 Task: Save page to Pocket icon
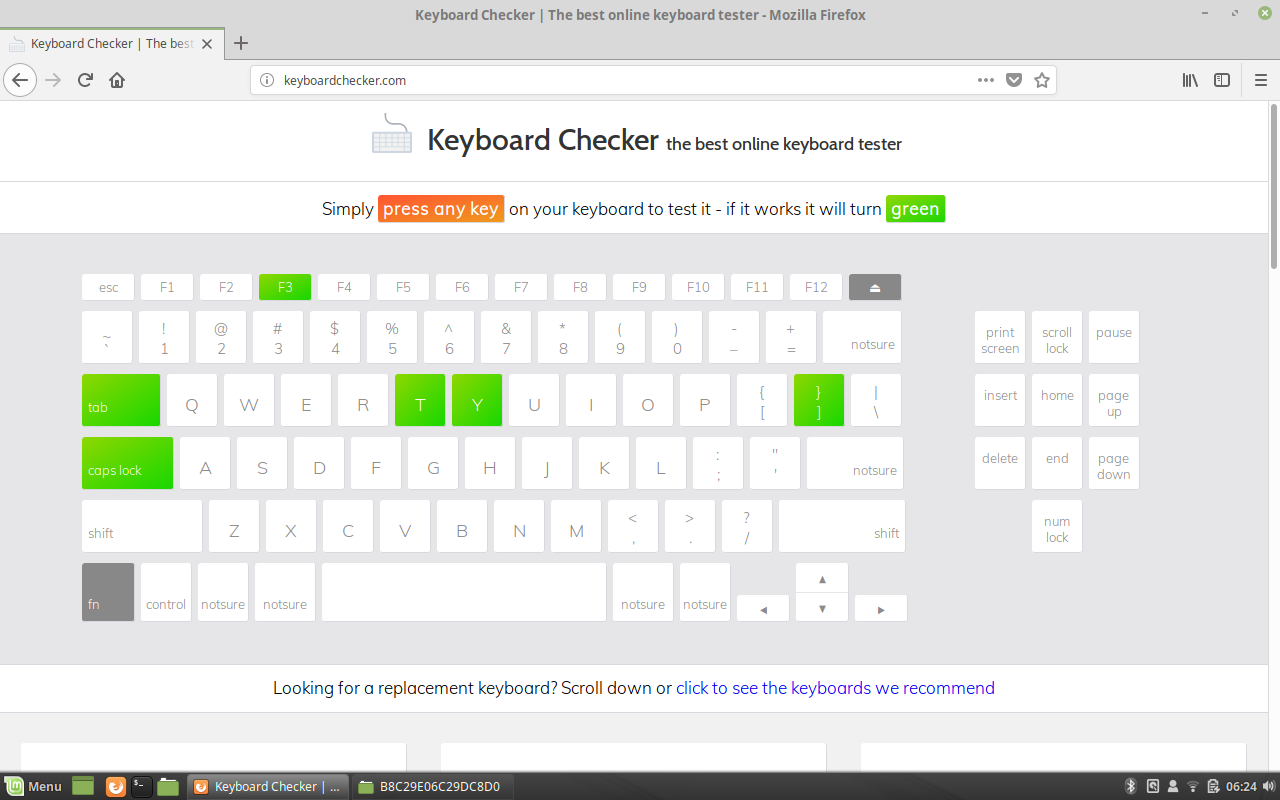[1014, 80]
